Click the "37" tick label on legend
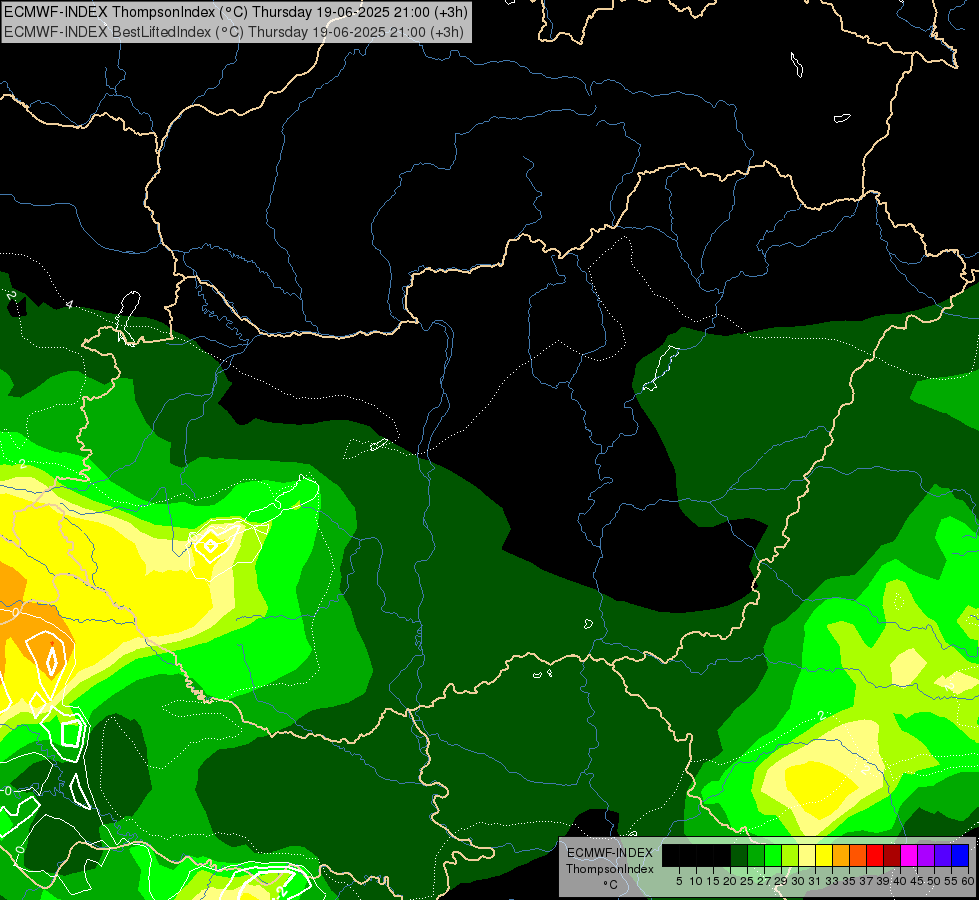The width and height of the screenshot is (979, 900). pos(867,881)
